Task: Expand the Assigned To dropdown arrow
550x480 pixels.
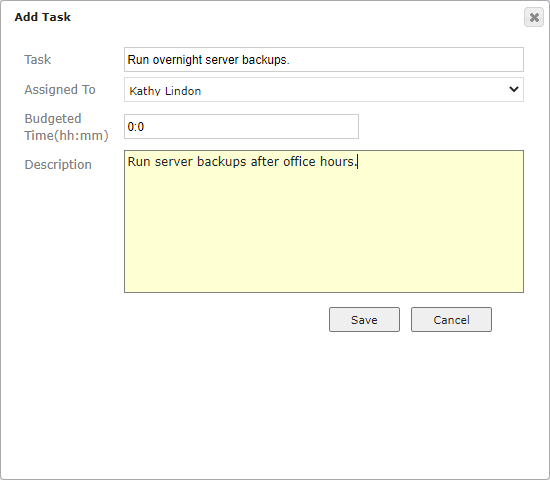Action: coord(514,89)
